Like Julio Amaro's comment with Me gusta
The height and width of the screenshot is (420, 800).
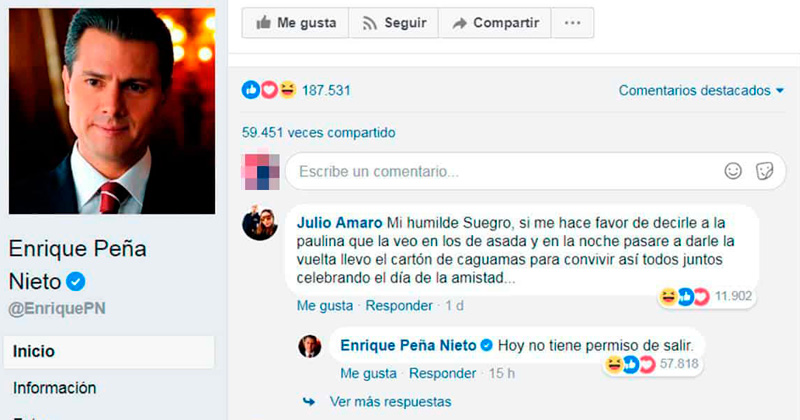(x=324, y=306)
